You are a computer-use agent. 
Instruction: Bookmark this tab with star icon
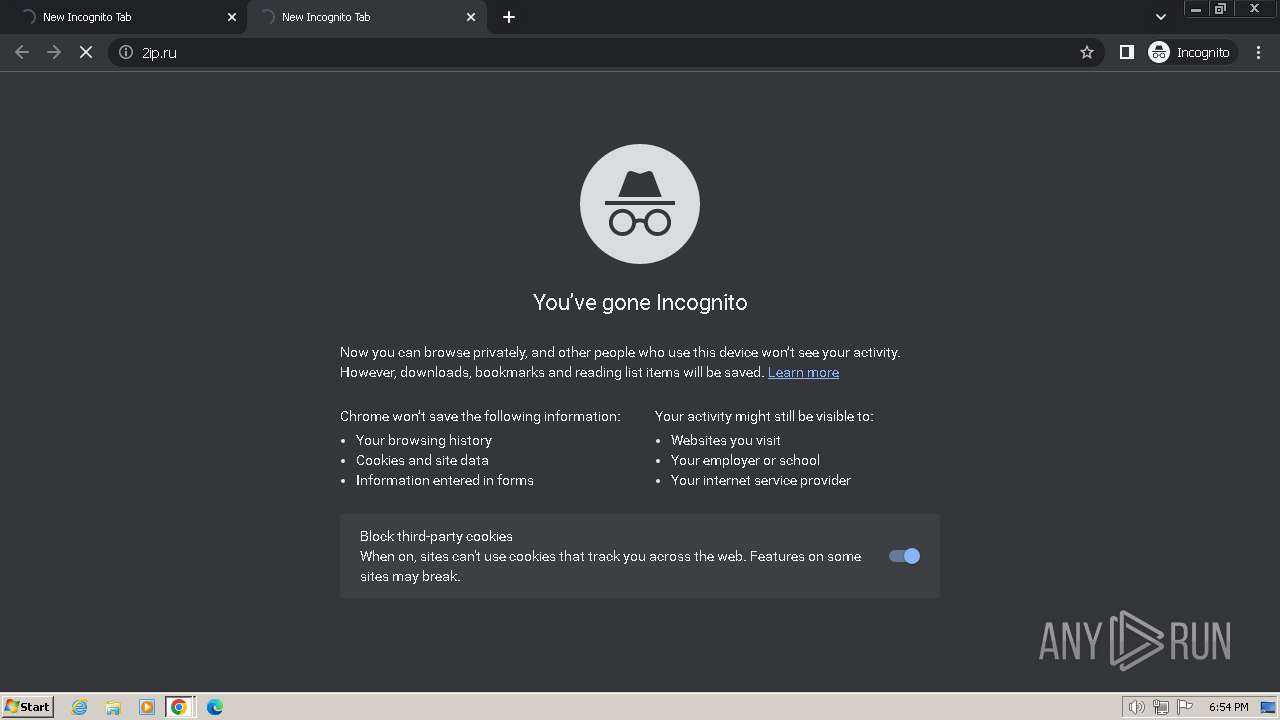1087,52
